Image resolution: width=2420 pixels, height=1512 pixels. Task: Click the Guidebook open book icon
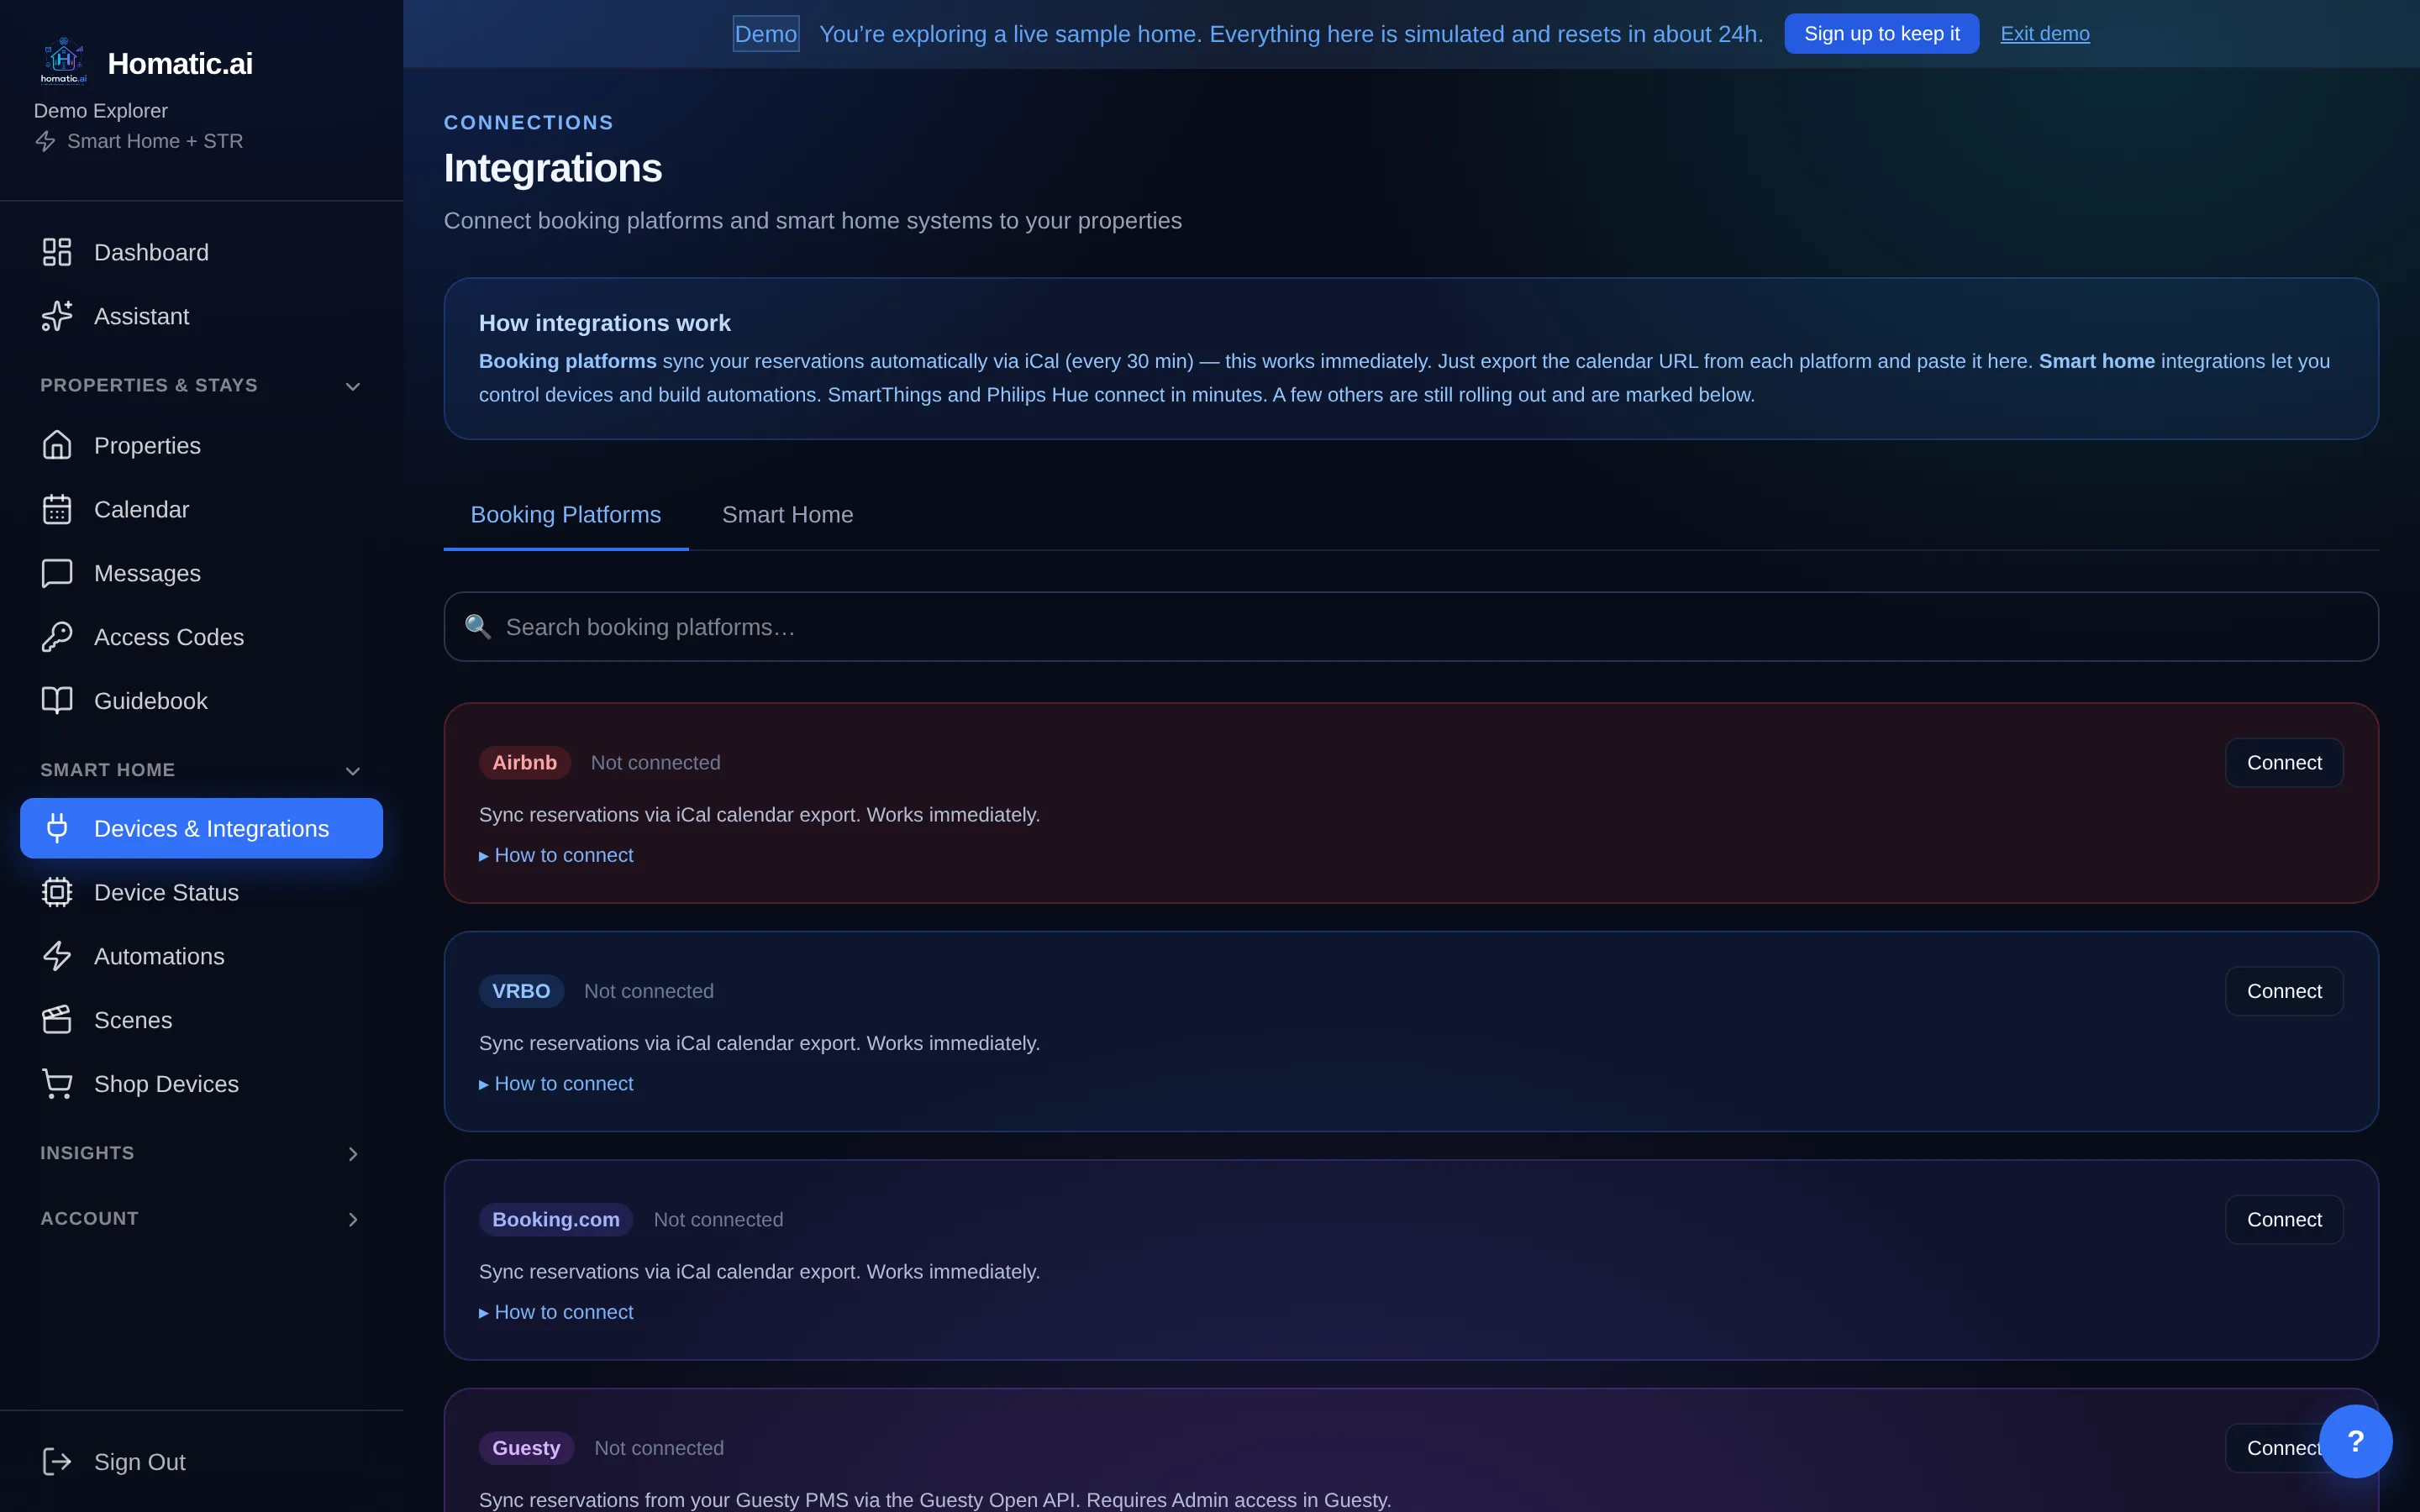[x=57, y=701]
